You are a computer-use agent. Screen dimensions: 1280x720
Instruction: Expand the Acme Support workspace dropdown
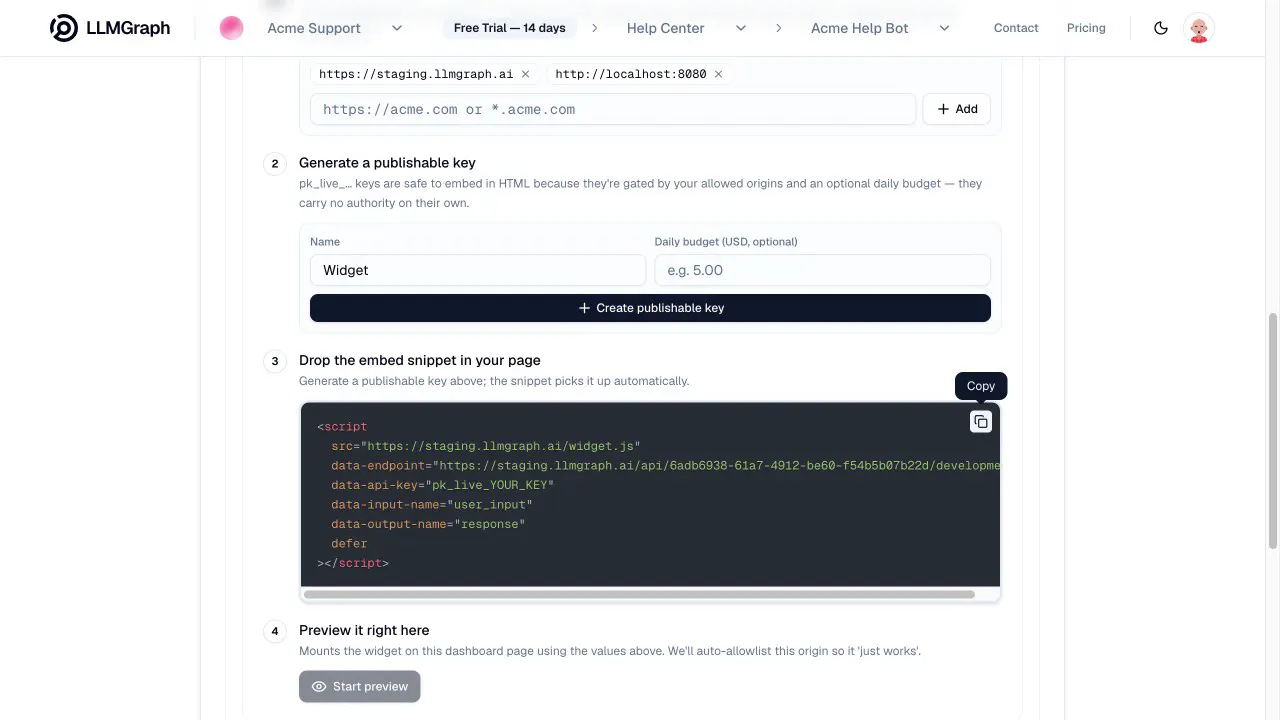tap(397, 28)
